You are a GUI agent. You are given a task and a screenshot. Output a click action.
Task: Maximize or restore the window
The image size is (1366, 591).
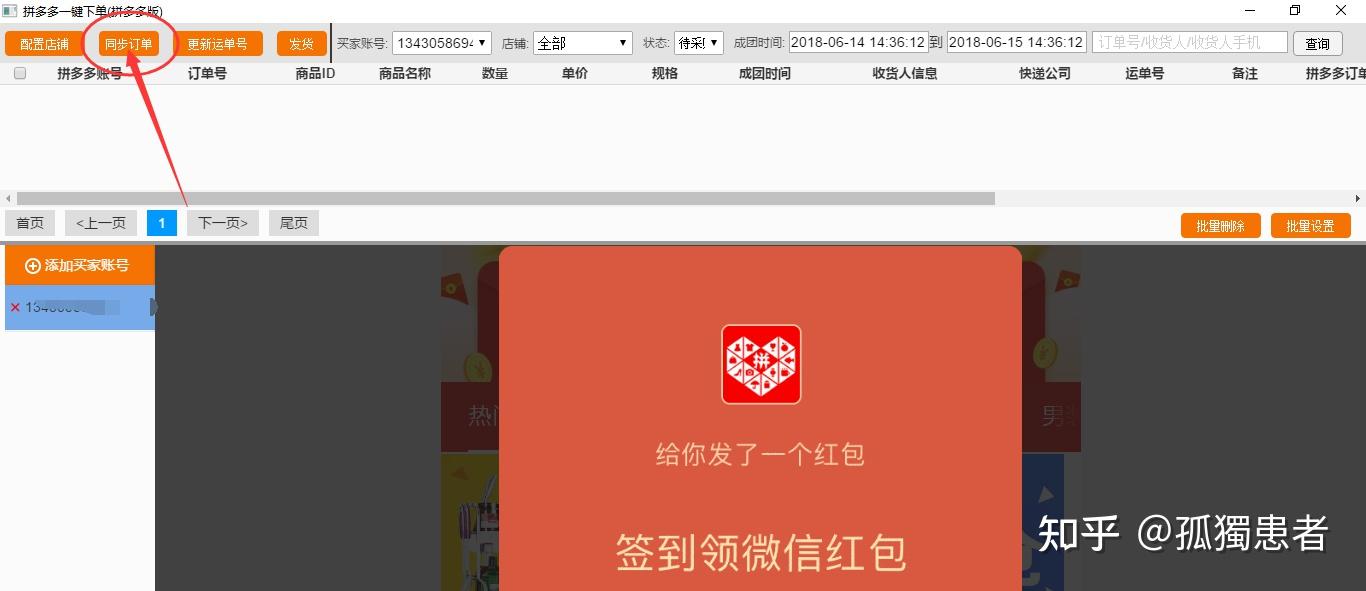tap(1295, 10)
